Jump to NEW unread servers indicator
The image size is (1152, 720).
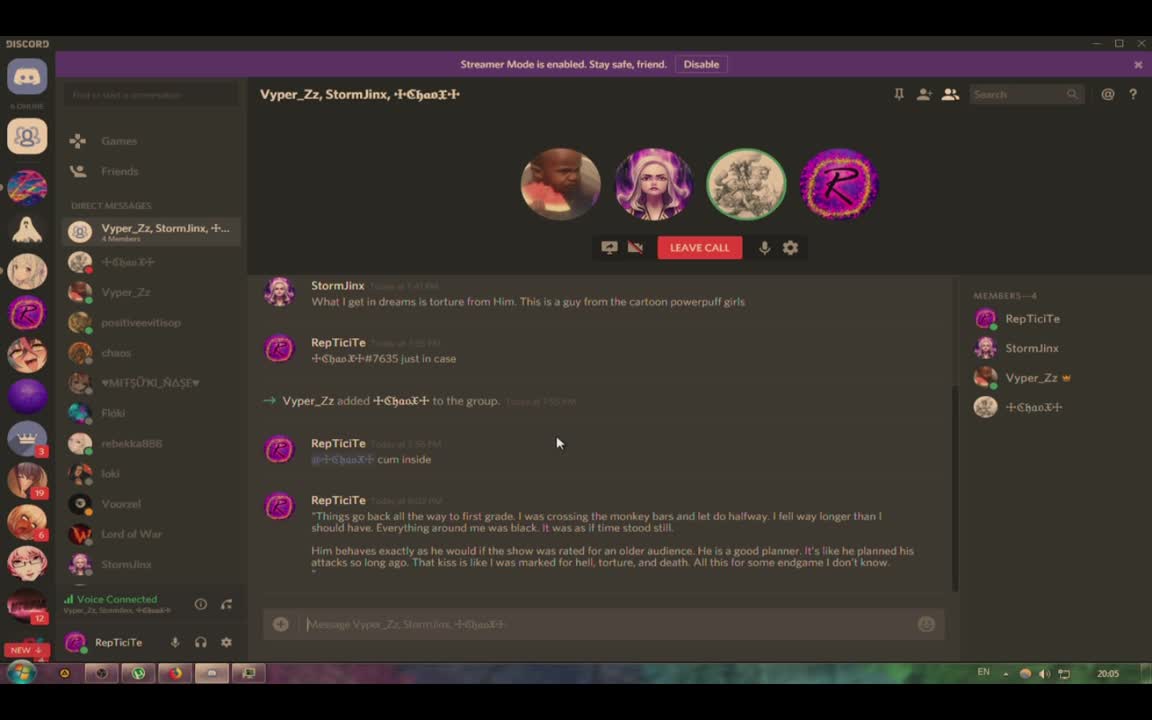coord(26,650)
